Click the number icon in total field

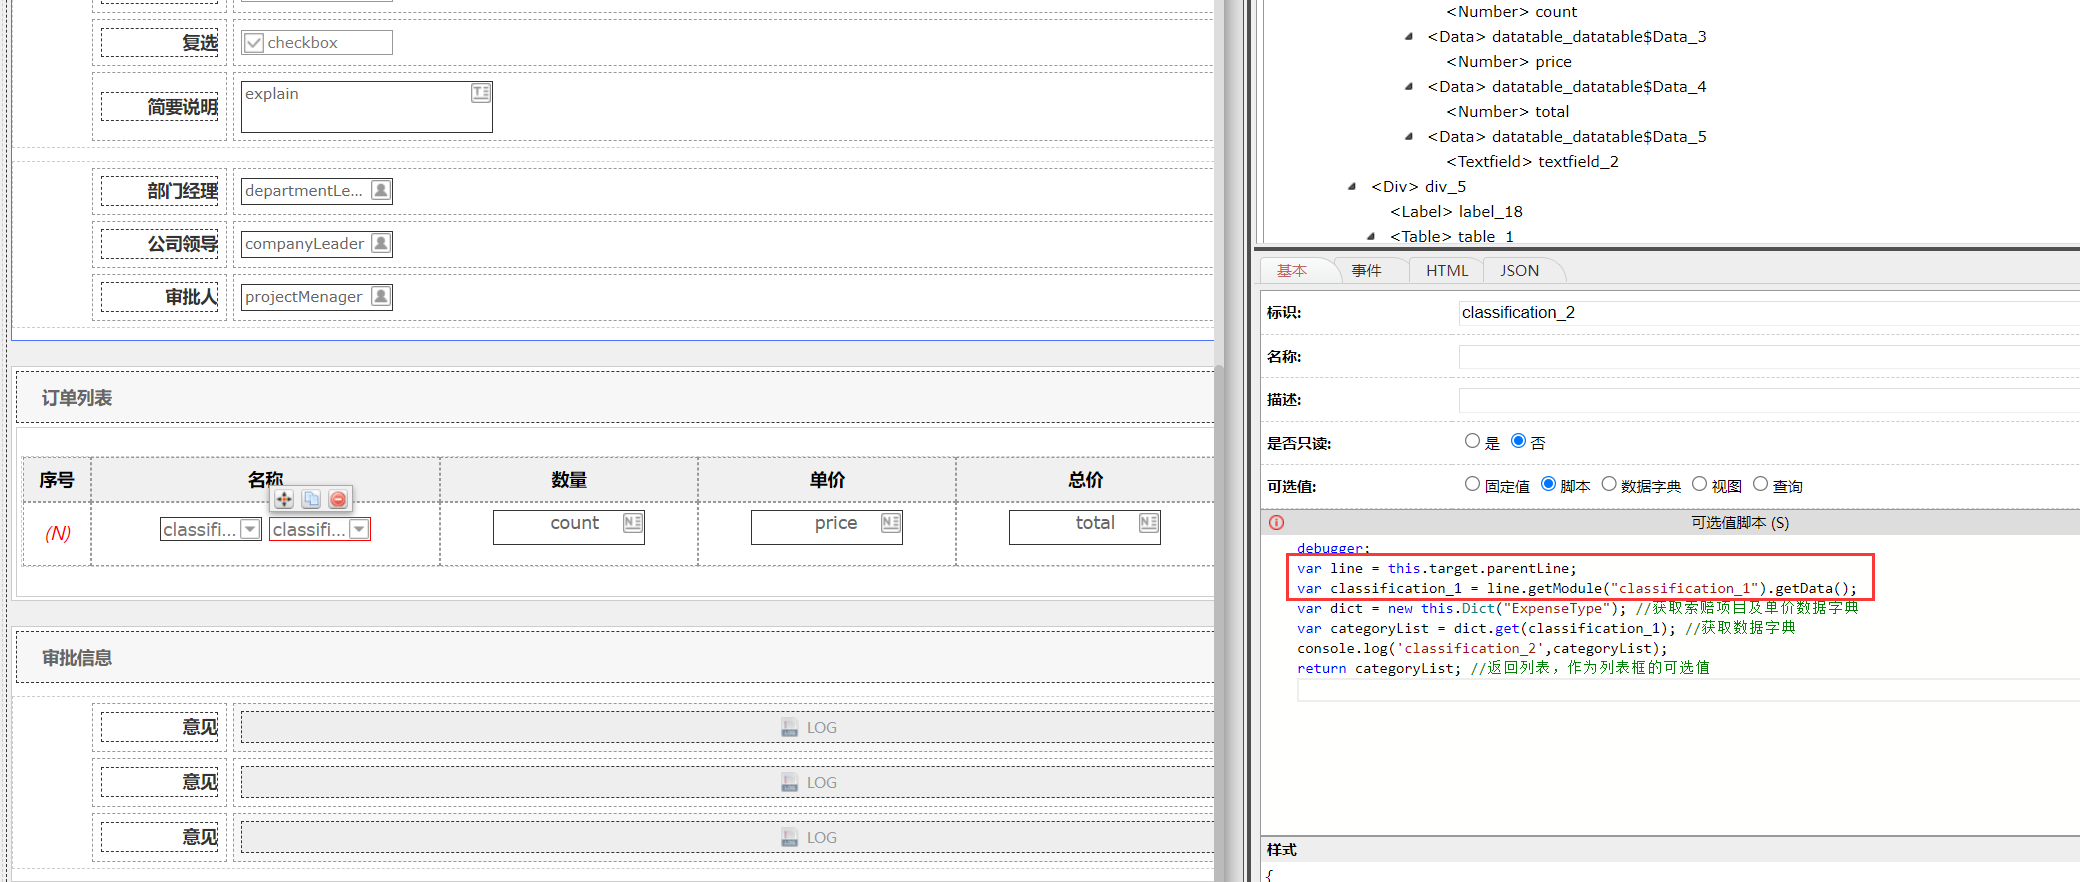point(1148,523)
